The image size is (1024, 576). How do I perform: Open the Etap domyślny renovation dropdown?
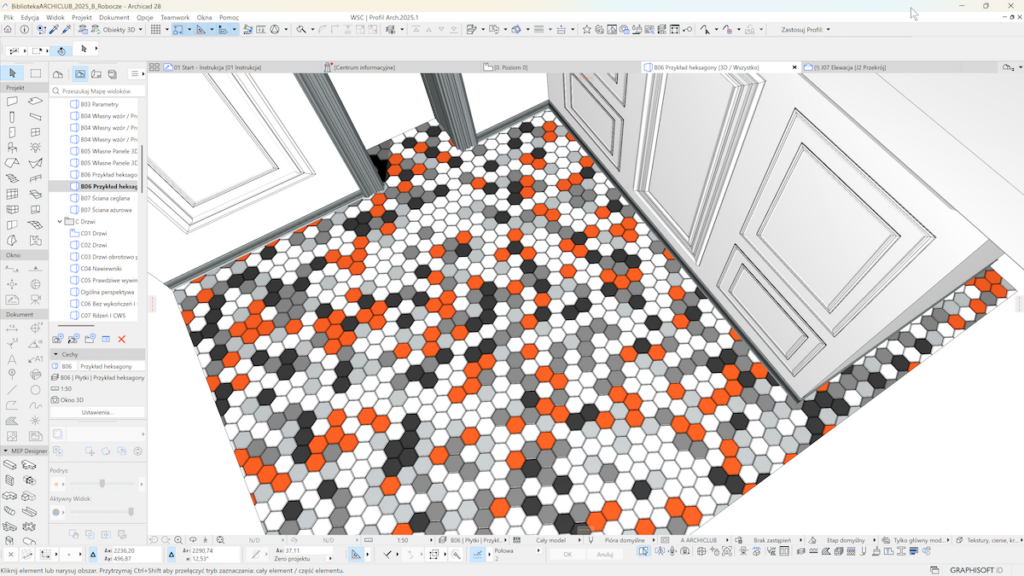pos(874,540)
